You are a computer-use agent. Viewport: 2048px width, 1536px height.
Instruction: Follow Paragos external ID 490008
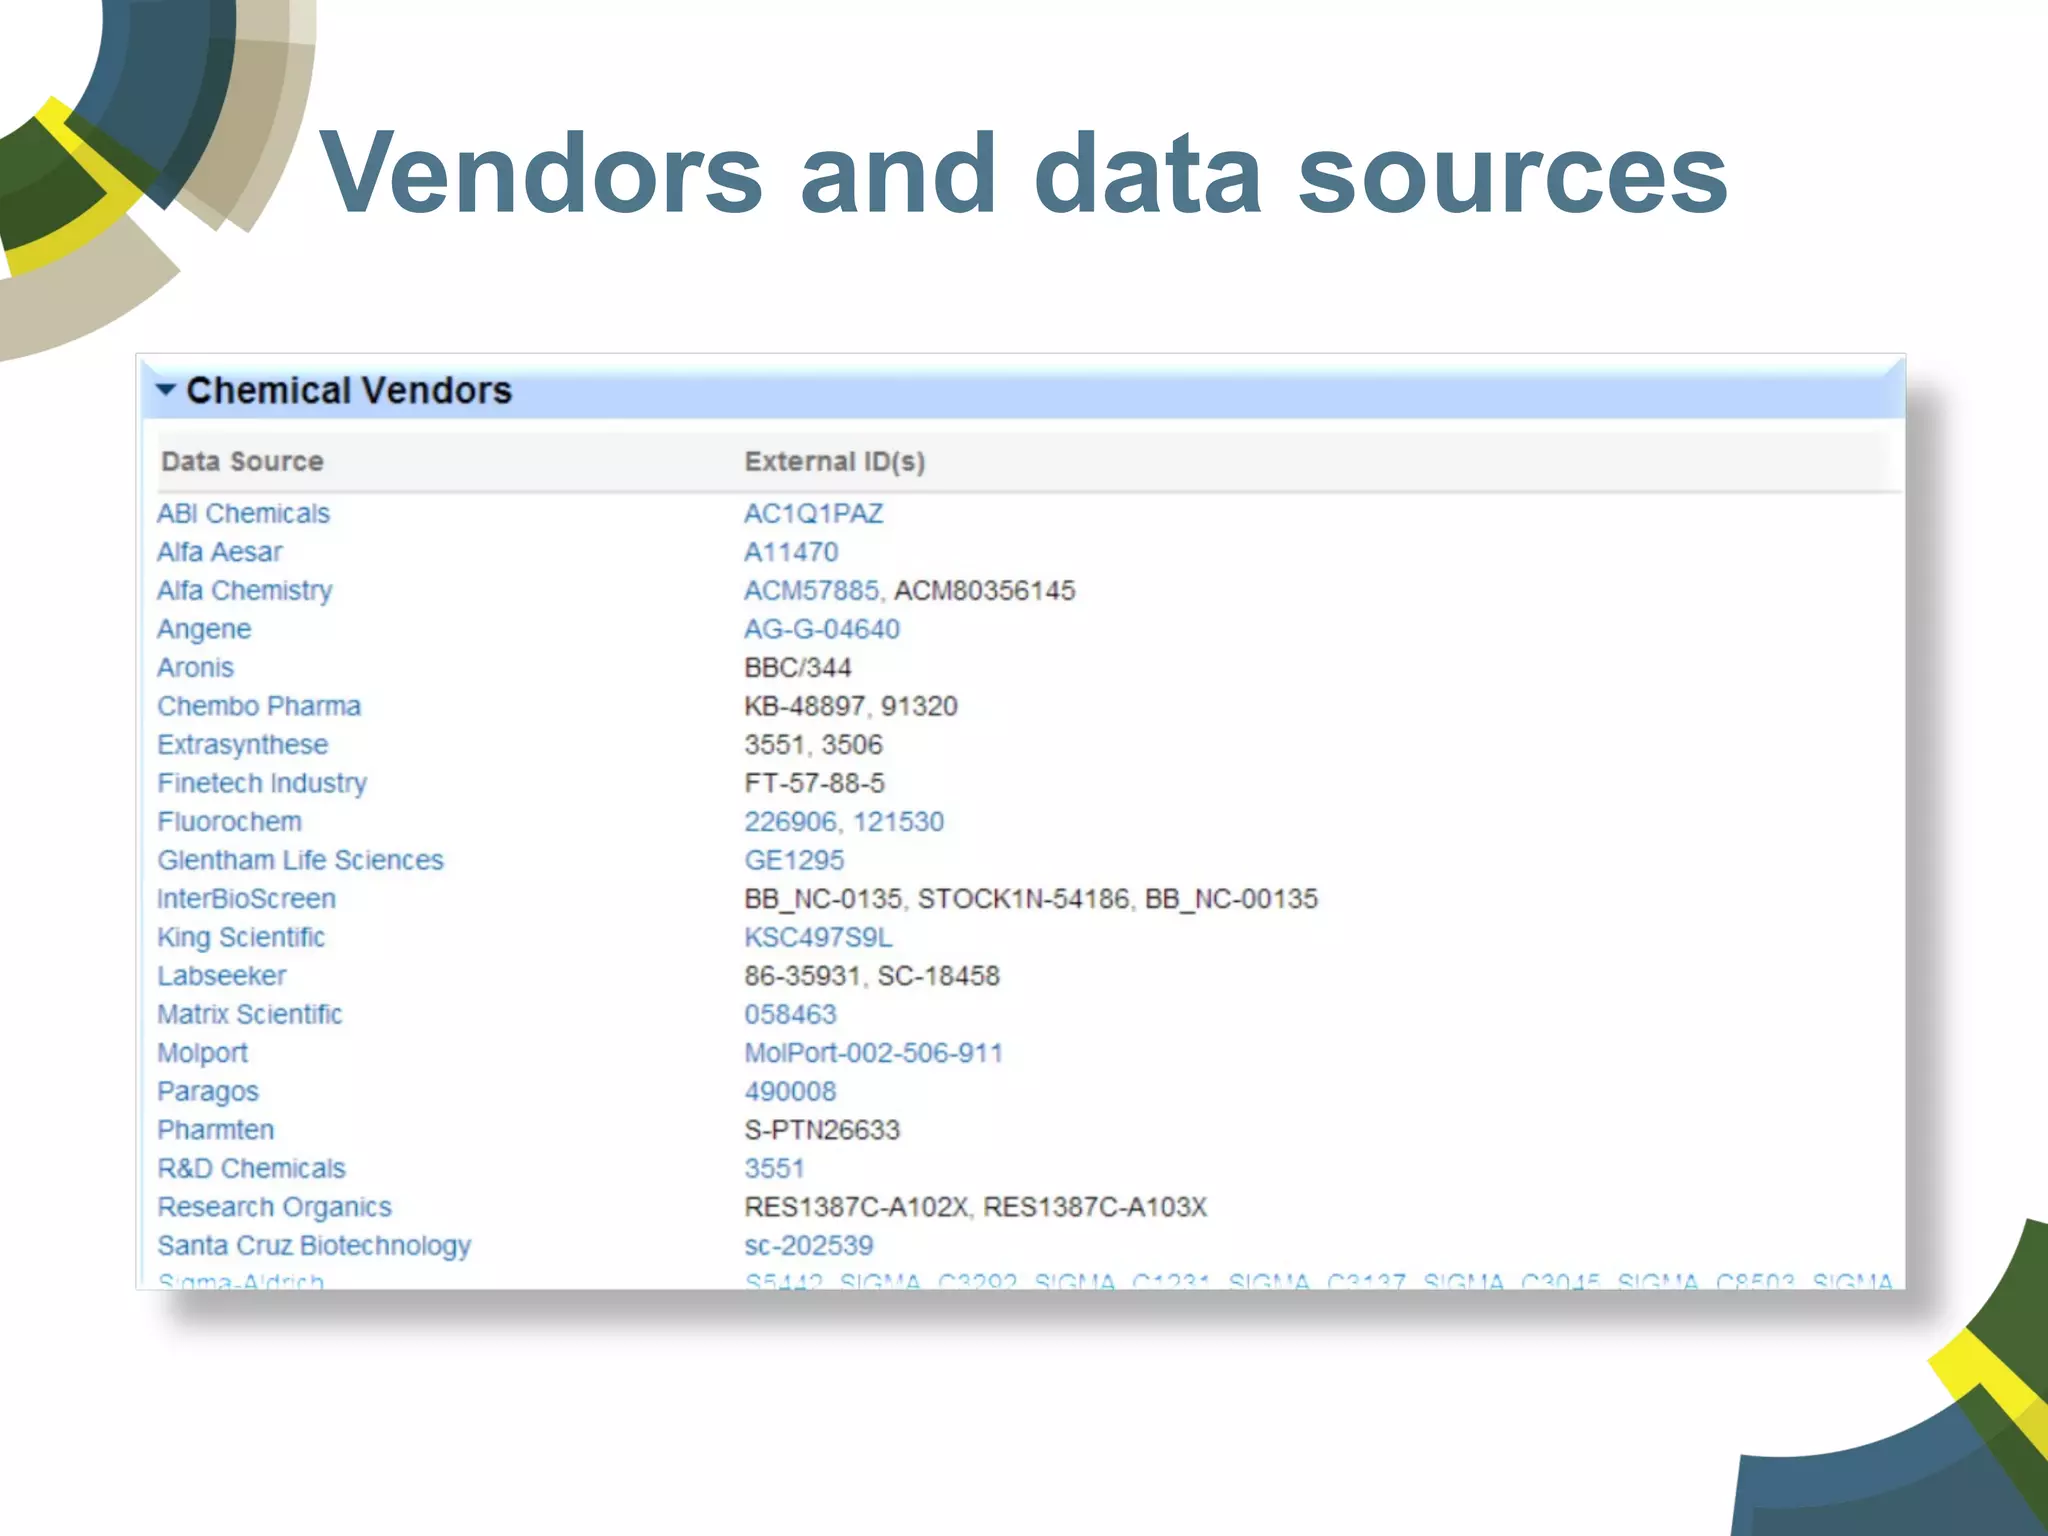pyautogui.click(x=790, y=1091)
